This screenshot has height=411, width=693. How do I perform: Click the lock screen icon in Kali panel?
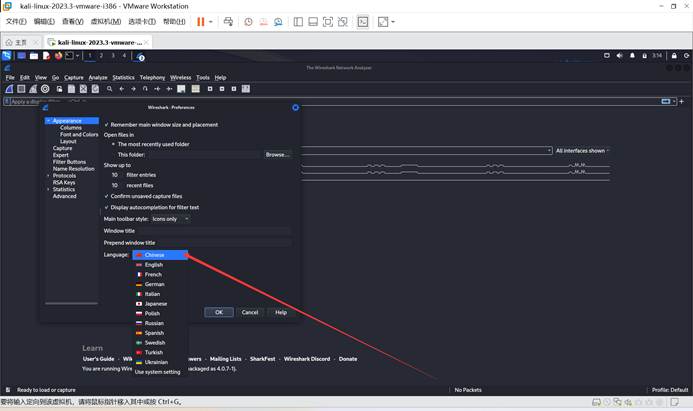(x=674, y=56)
